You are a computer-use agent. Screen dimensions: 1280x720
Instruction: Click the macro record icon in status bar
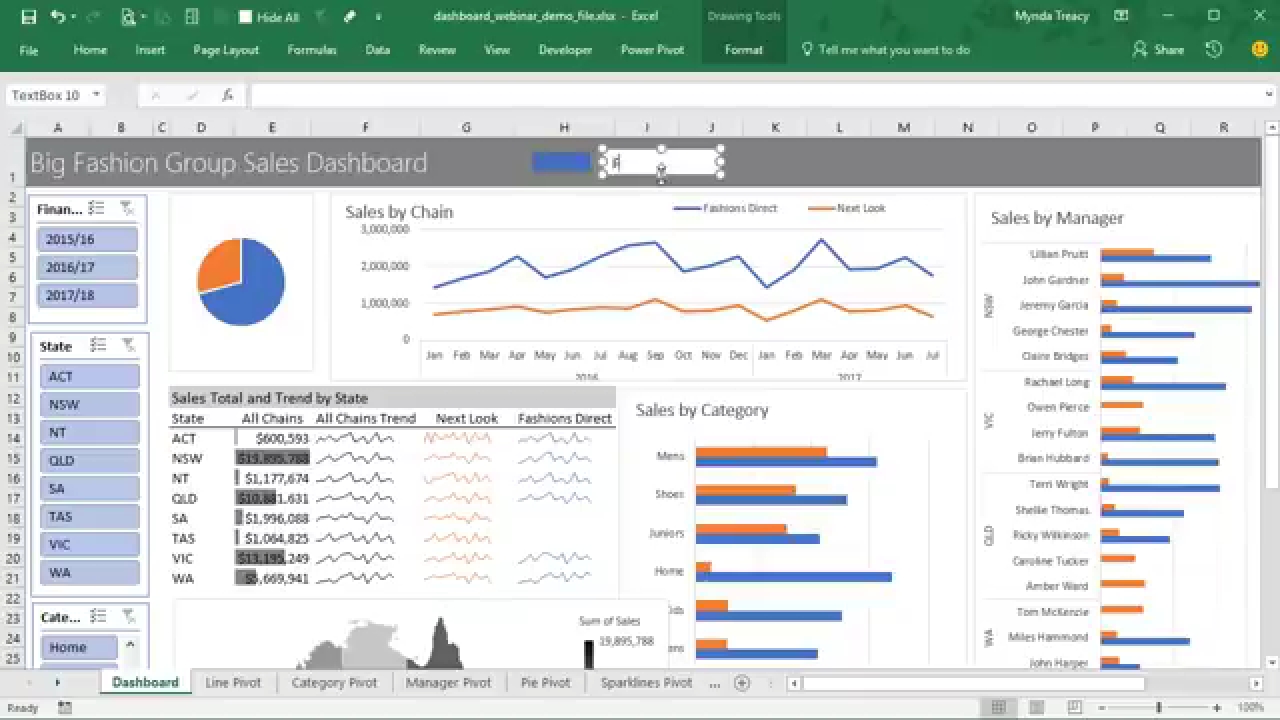65,707
